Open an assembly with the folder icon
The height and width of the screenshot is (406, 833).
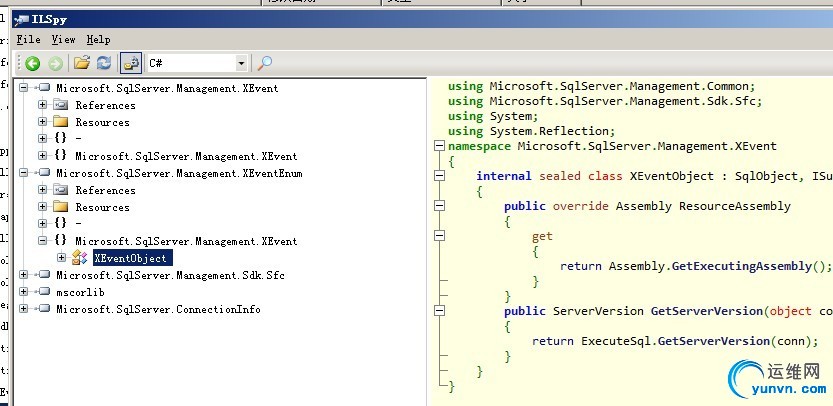pyautogui.click(x=82, y=63)
